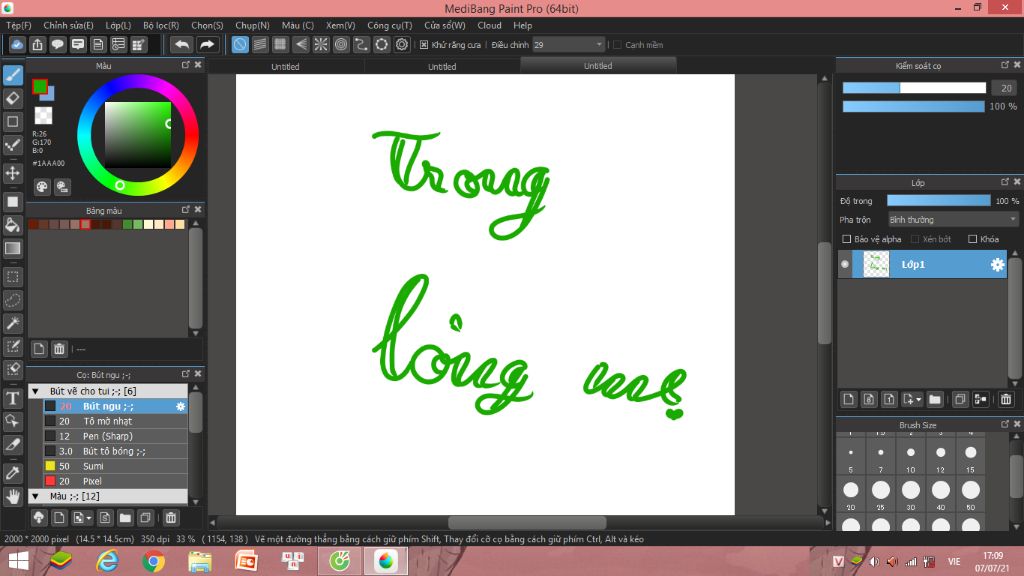This screenshot has height=576, width=1024.
Task: Open the Điều chỉnh value dropdown
Action: click(x=568, y=44)
